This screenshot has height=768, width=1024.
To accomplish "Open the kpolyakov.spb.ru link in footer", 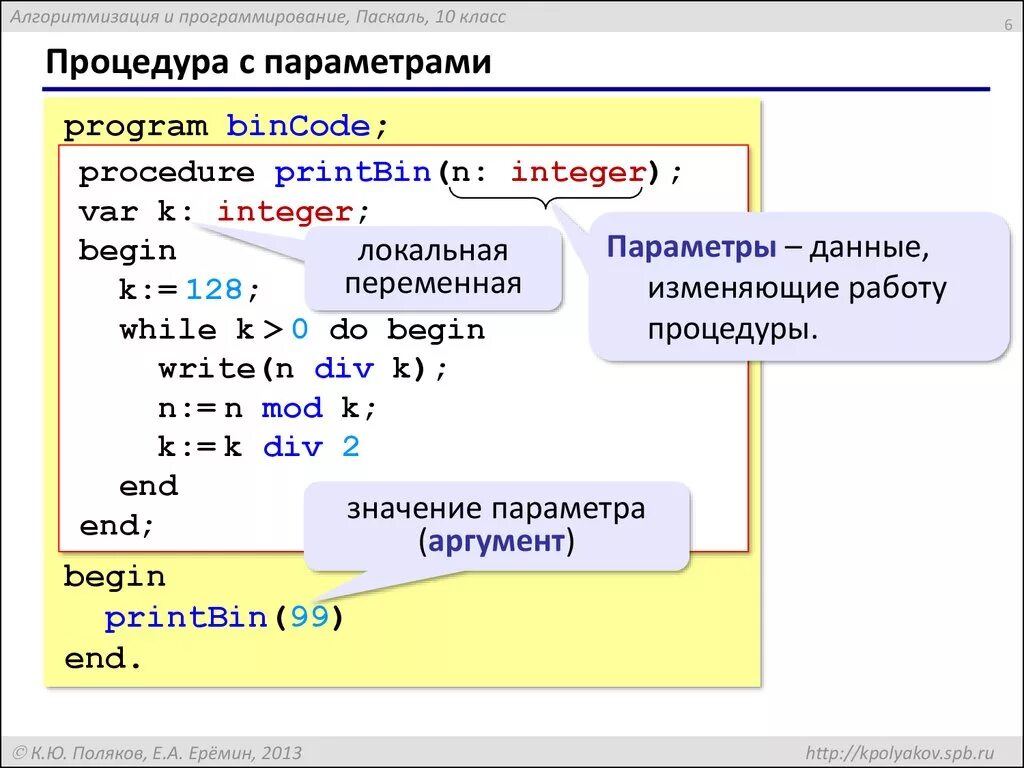I will tap(901, 752).
